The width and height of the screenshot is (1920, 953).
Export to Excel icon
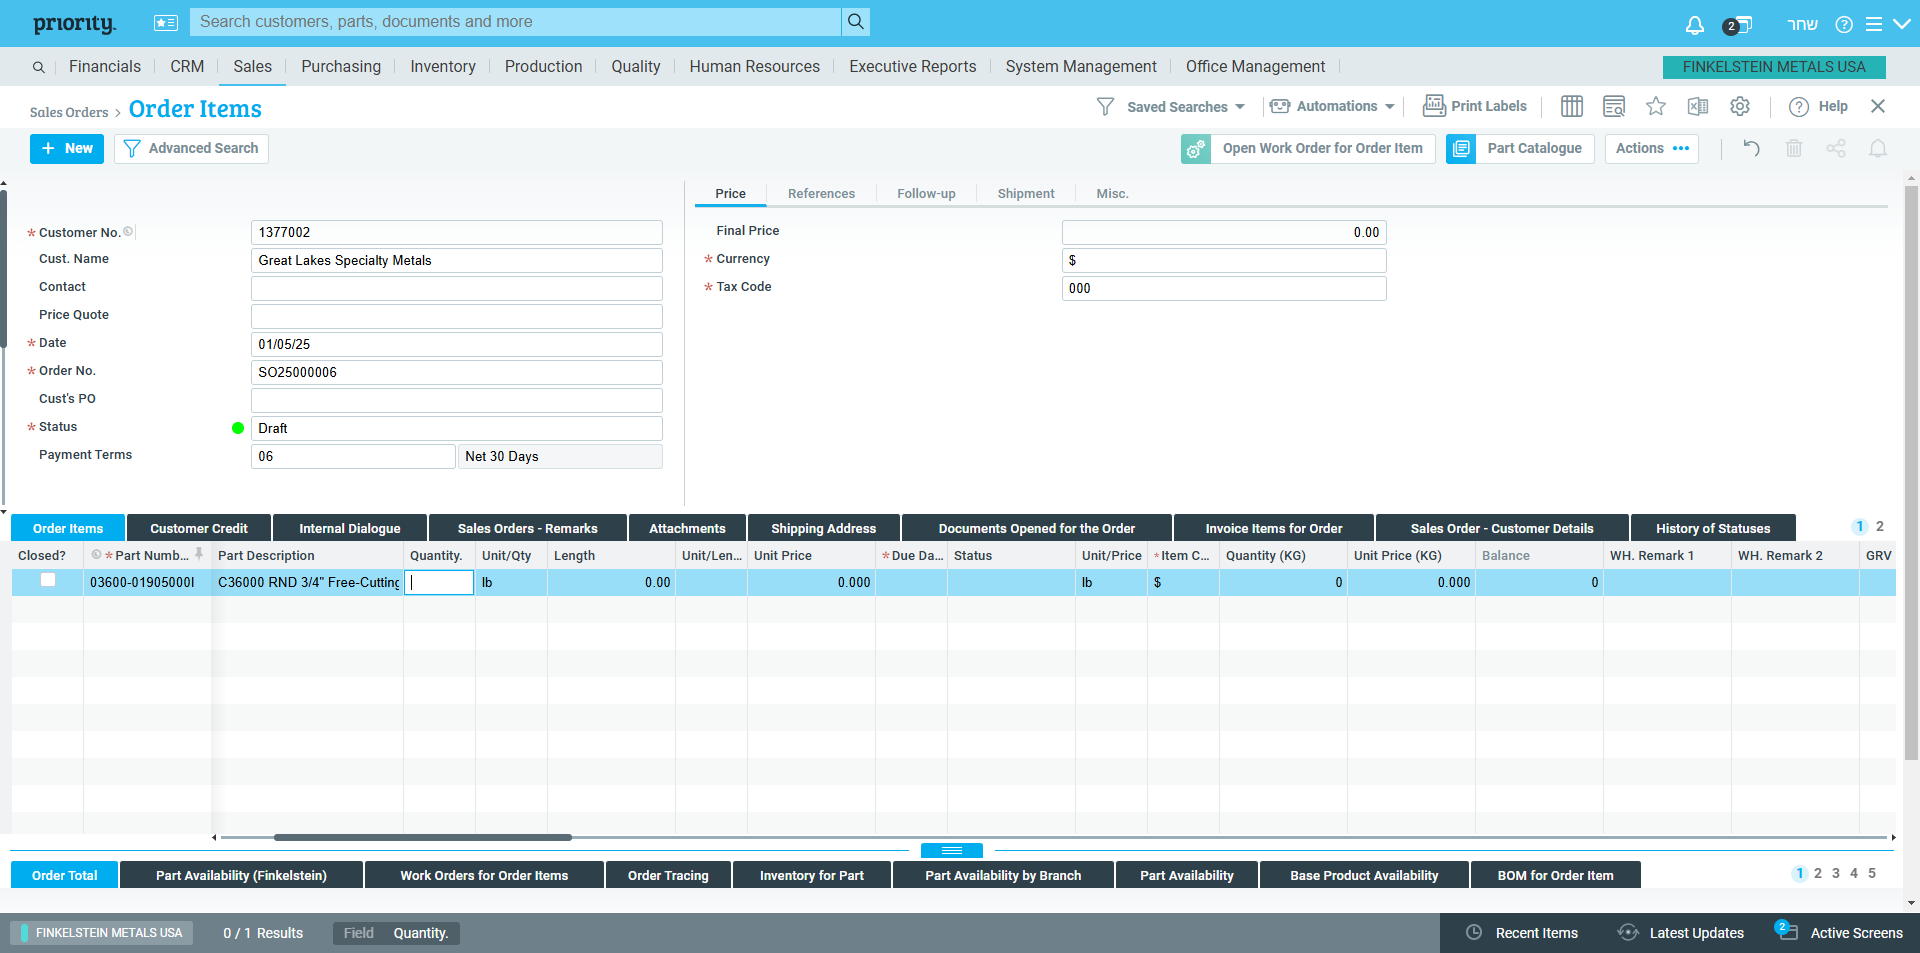point(1698,106)
